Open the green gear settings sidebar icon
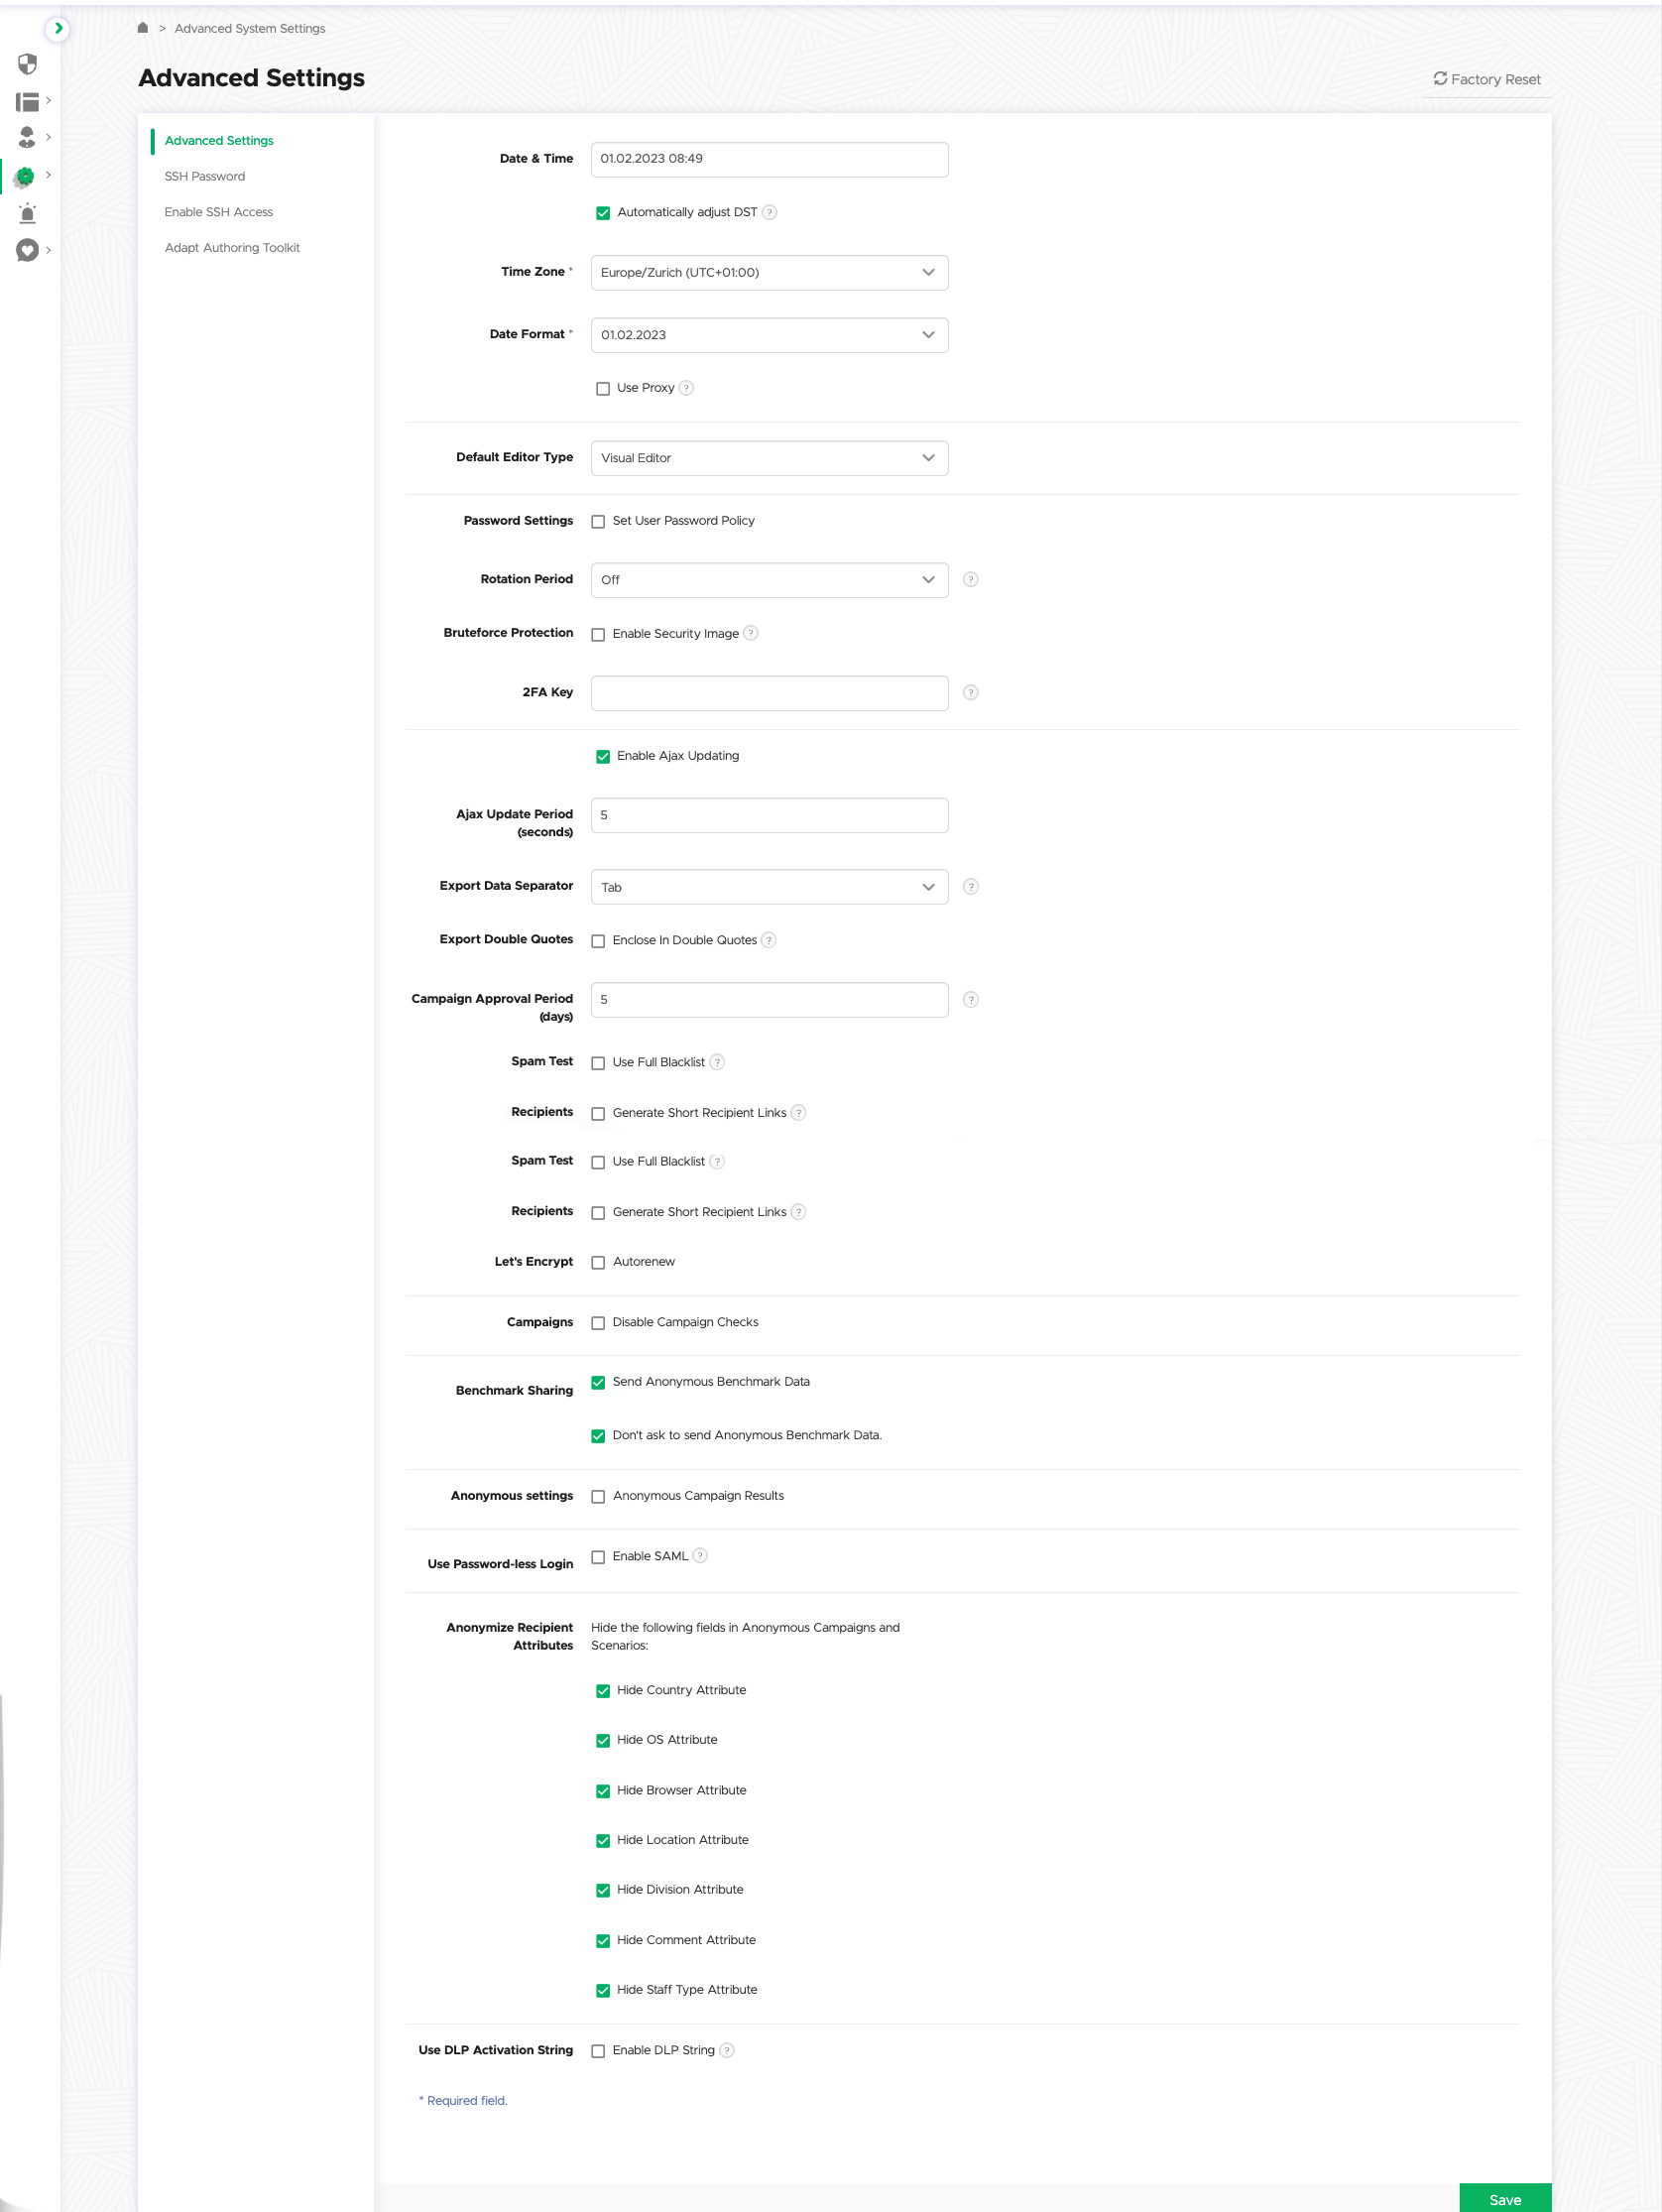The image size is (1662, 2212). point(25,177)
